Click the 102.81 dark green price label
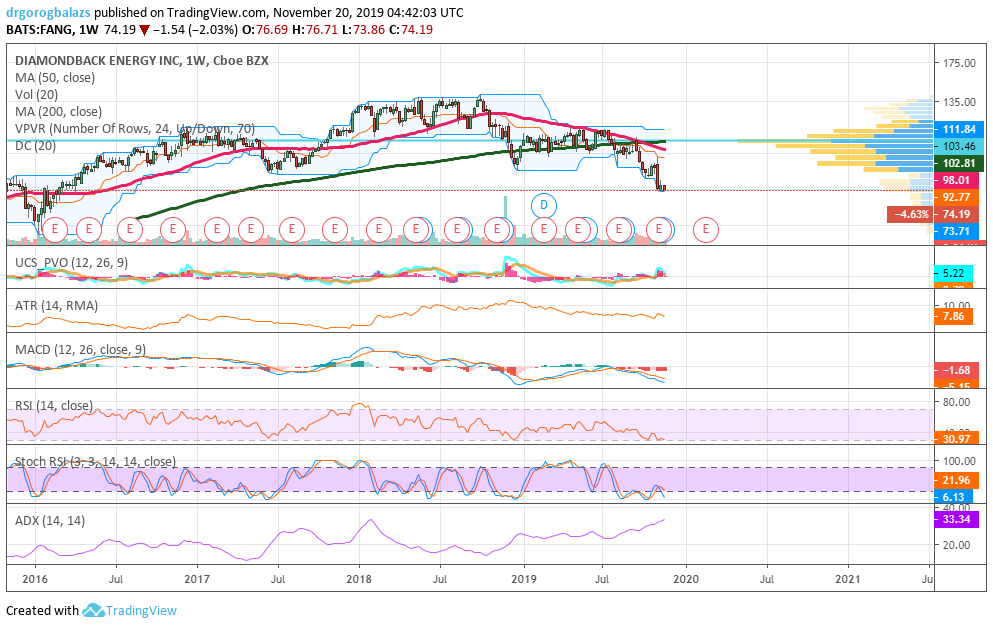993x628 pixels. point(959,163)
